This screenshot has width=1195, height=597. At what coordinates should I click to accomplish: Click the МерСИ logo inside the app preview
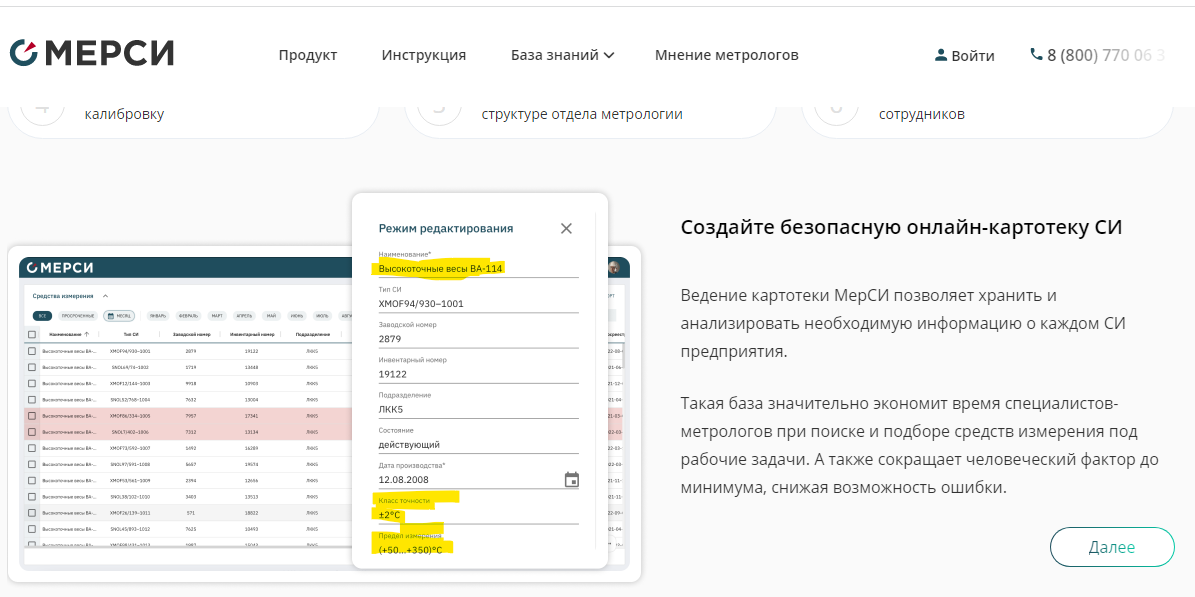61,267
